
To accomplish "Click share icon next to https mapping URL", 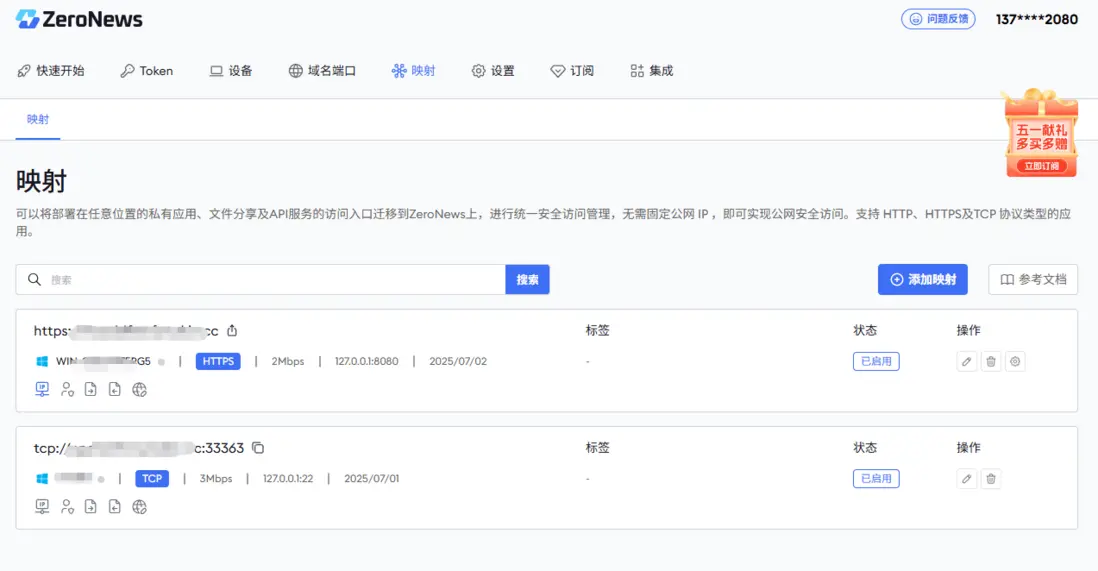I will tap(232, 331).
